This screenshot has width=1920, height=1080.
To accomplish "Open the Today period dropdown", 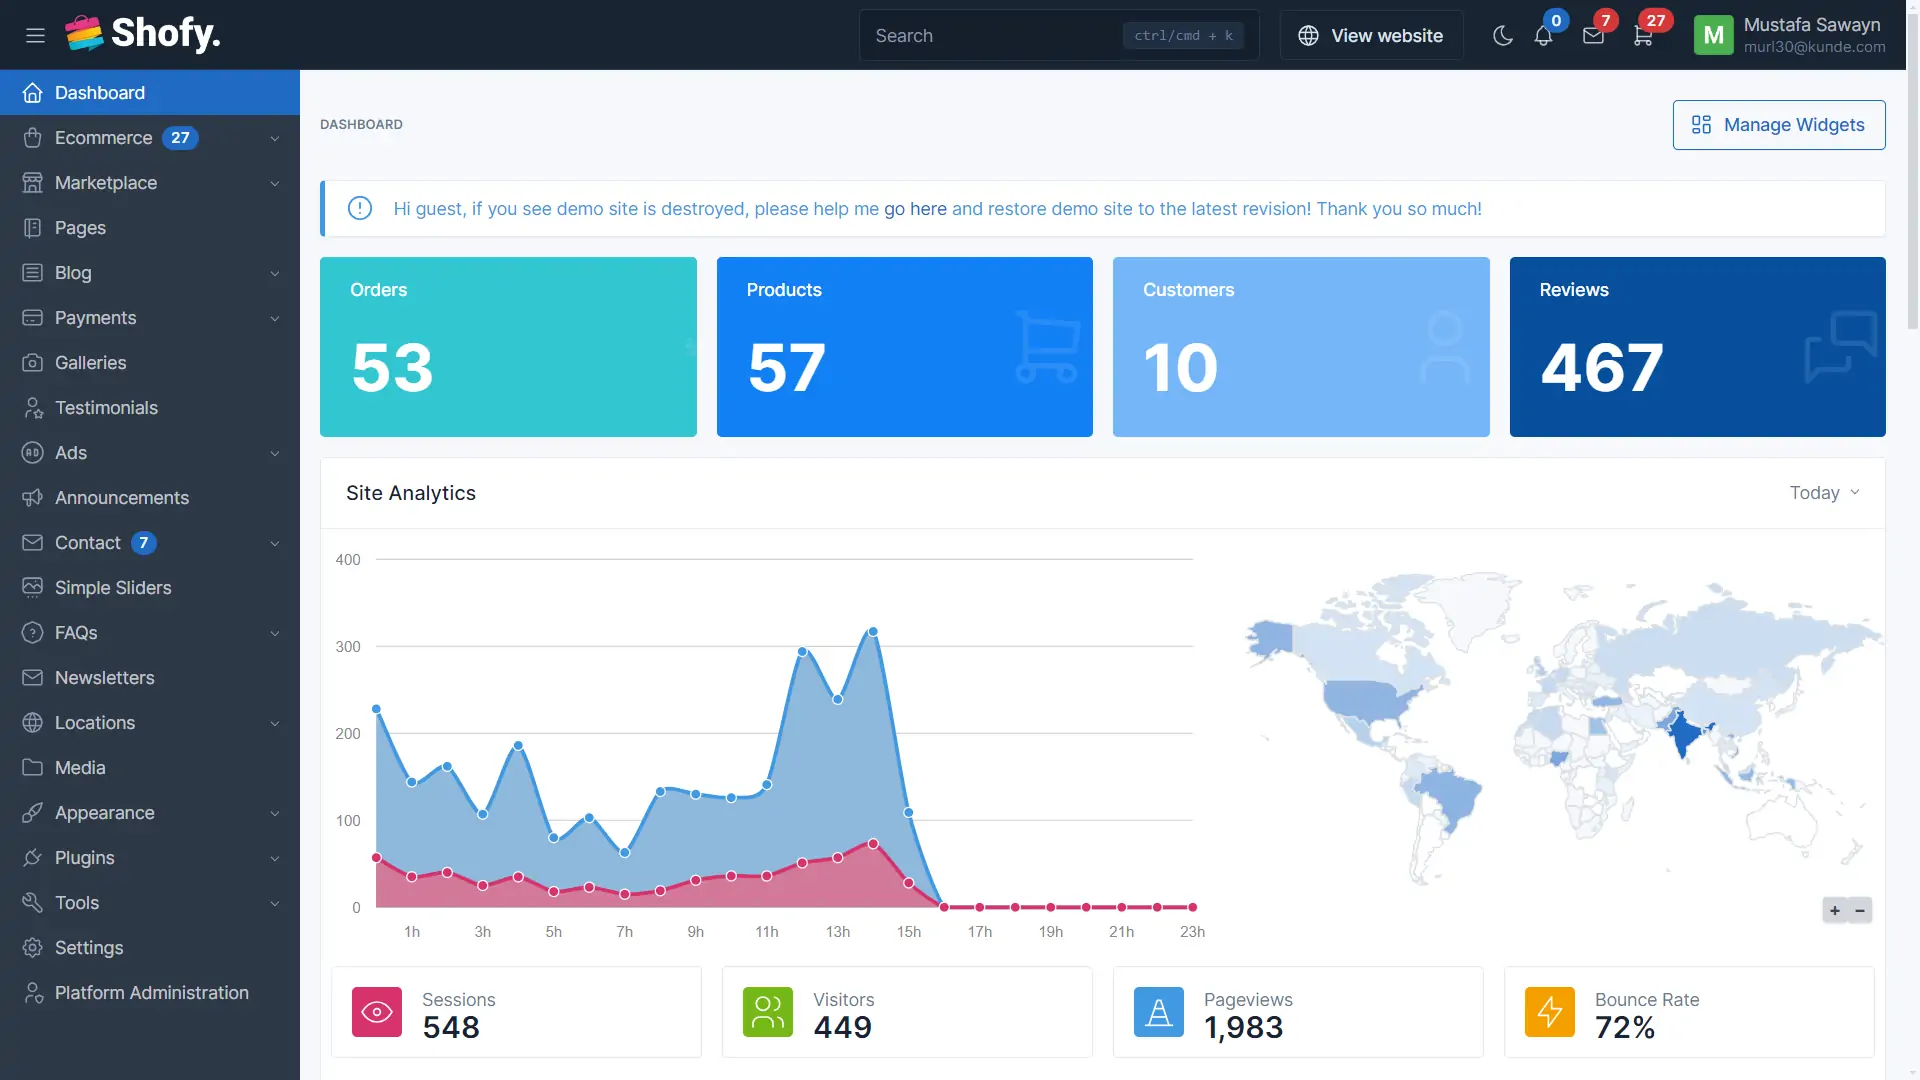I will tap(1823, 493).
